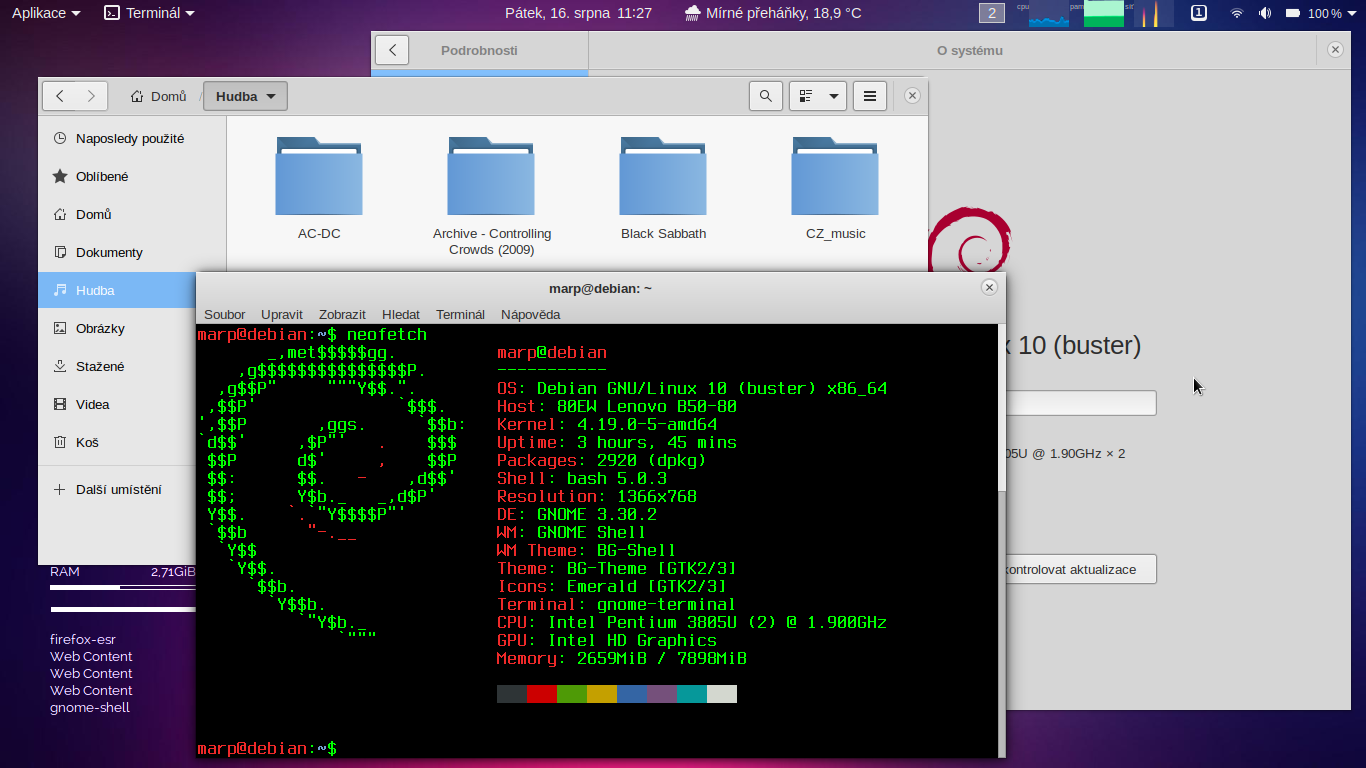The width and height of the screenshot is (1366, 768).
Task: Open Soubor menu in terminal
Action: pyautogui.click(x=225, y=314)
